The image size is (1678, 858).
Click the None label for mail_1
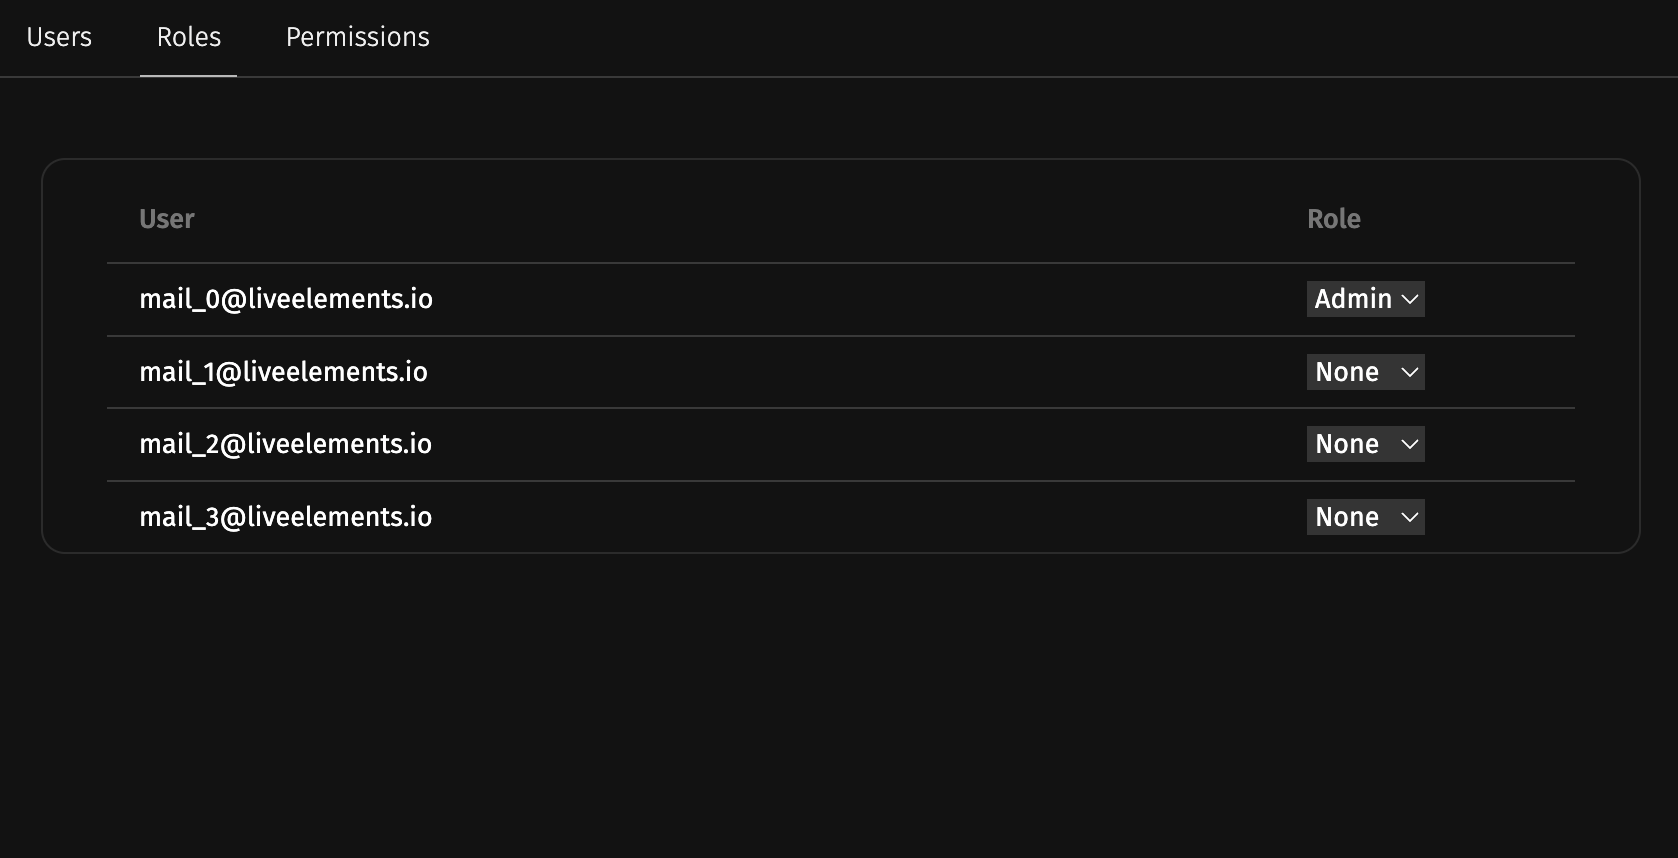(1346, 372)
